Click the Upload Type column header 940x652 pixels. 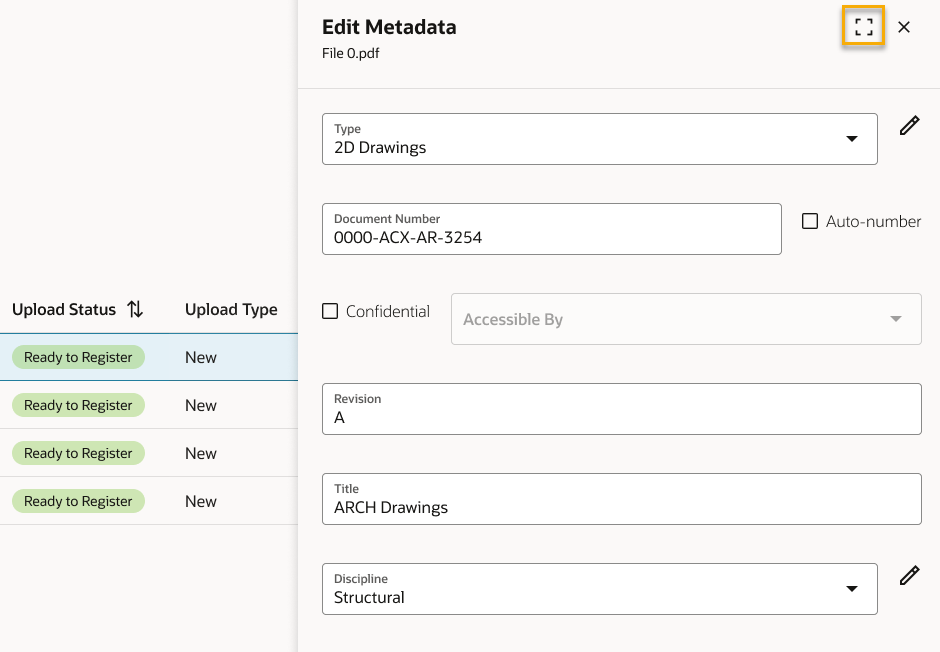coord(231,310)
